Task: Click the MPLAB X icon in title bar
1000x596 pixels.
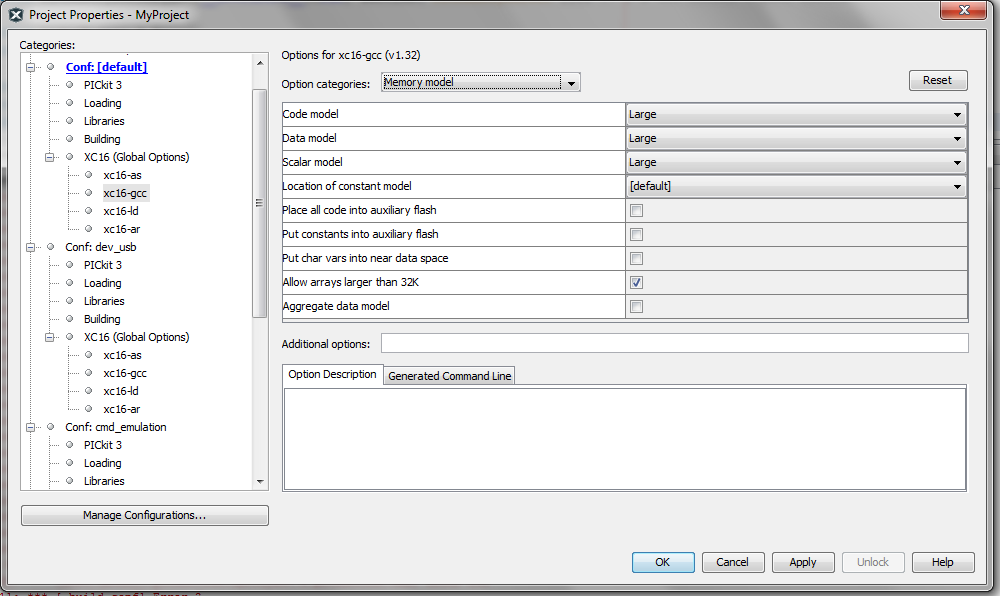Action: (16, 15)
